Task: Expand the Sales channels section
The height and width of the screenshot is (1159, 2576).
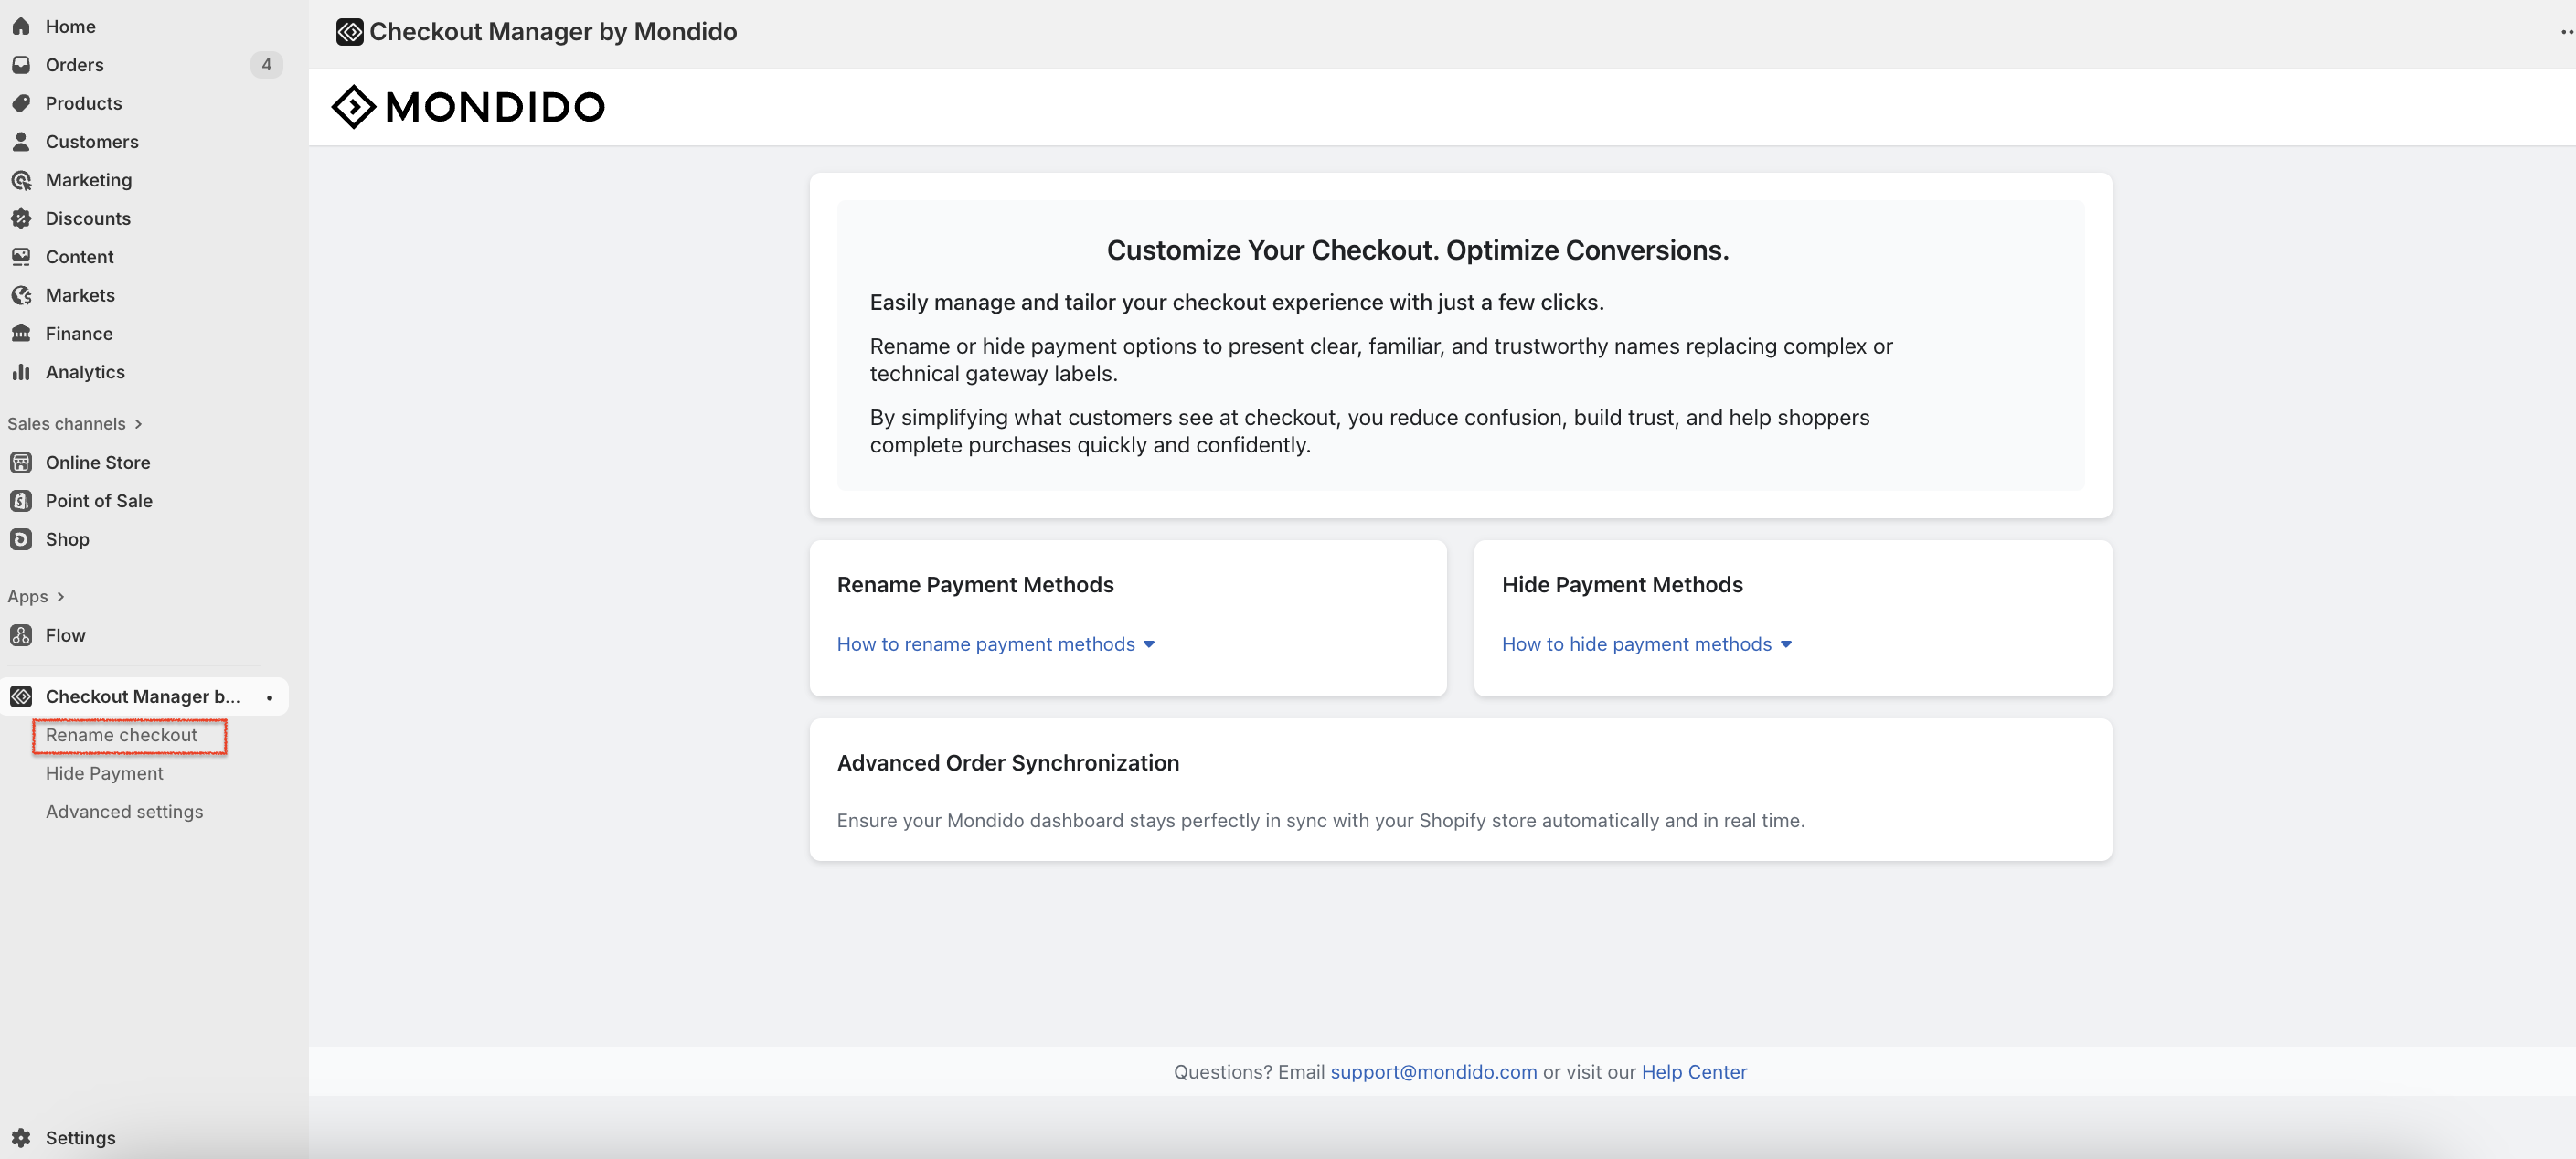Action: point(75,424)
